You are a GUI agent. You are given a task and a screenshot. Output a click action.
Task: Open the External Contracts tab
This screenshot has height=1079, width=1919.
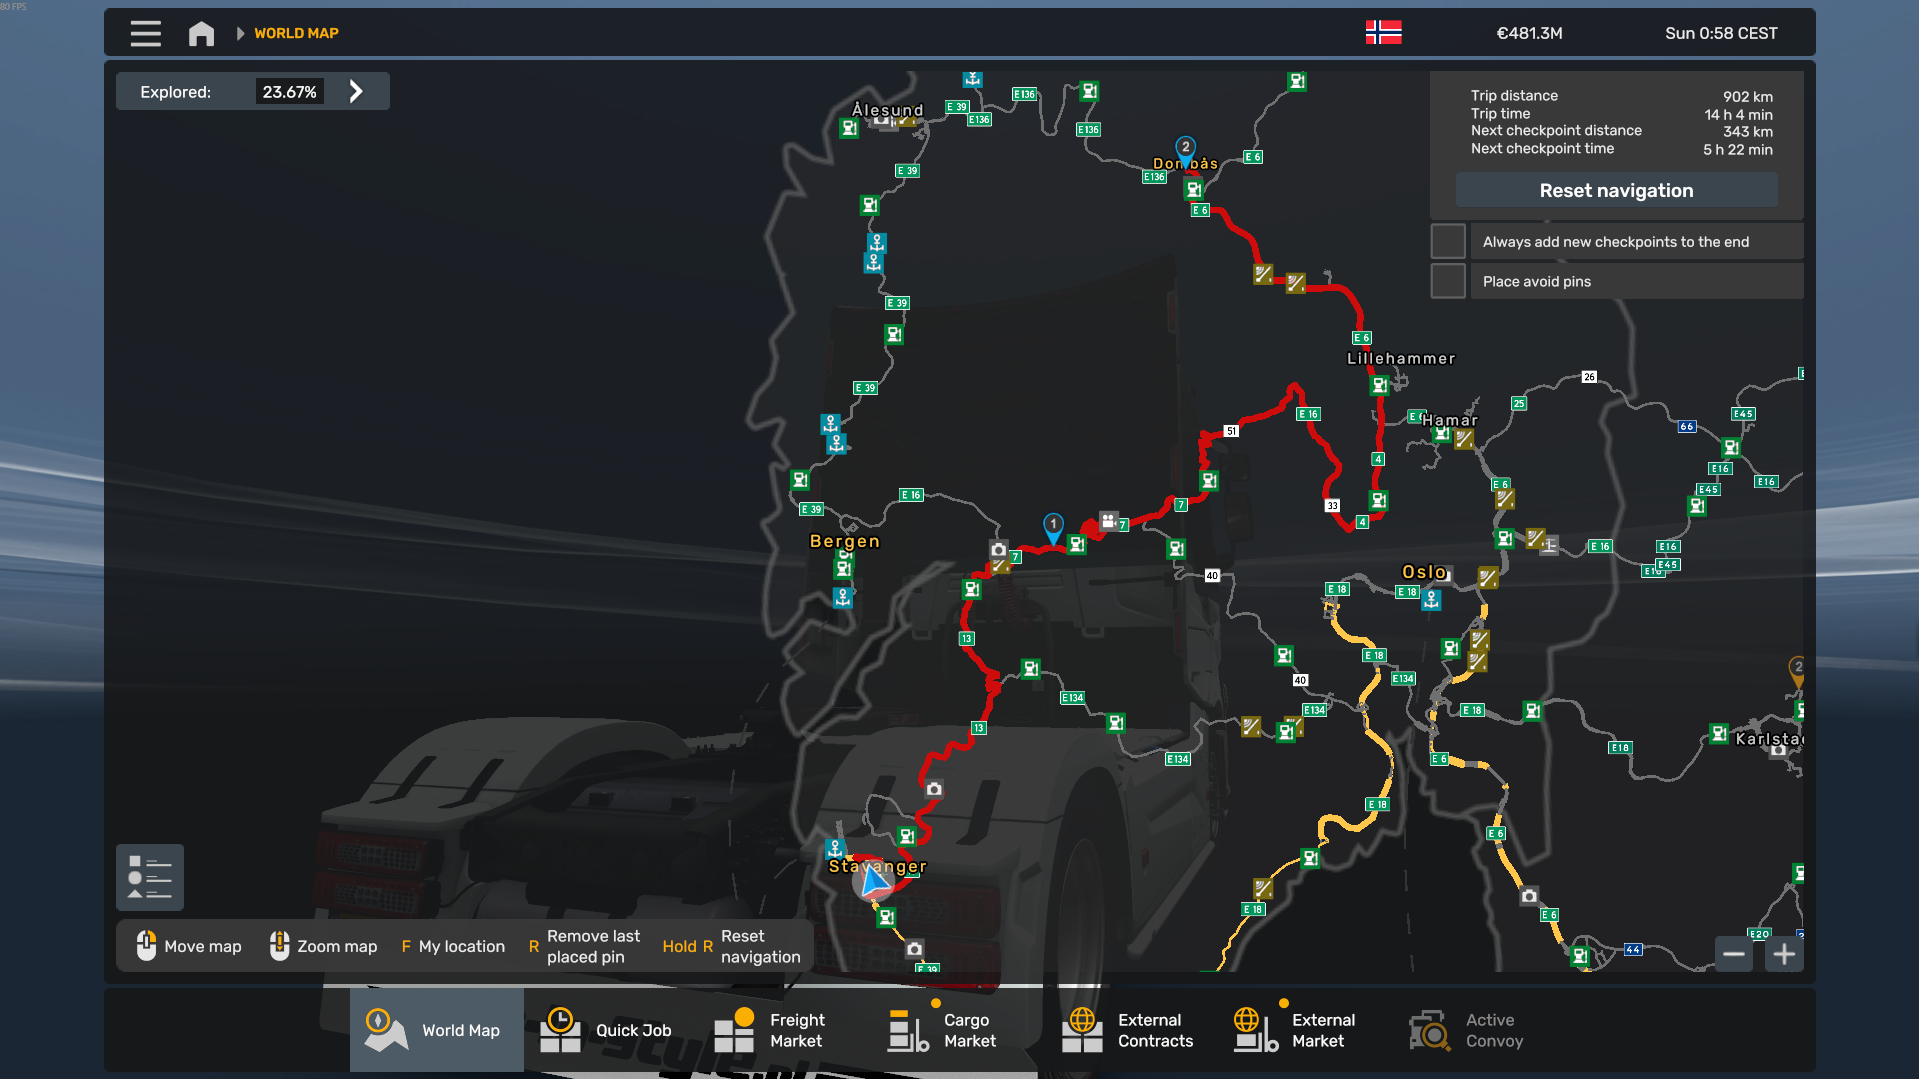pos(1132,1030)
